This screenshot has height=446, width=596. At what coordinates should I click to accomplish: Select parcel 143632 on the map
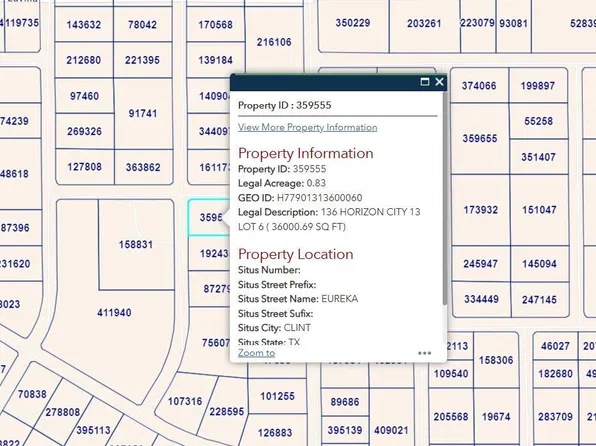click(x=84, y=25)
